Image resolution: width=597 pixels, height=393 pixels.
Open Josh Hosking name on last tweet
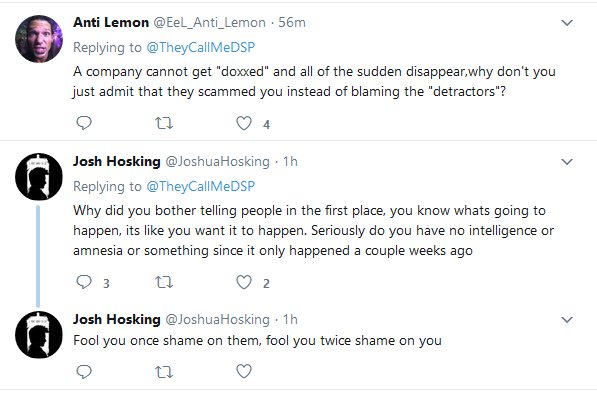point(117,319)
